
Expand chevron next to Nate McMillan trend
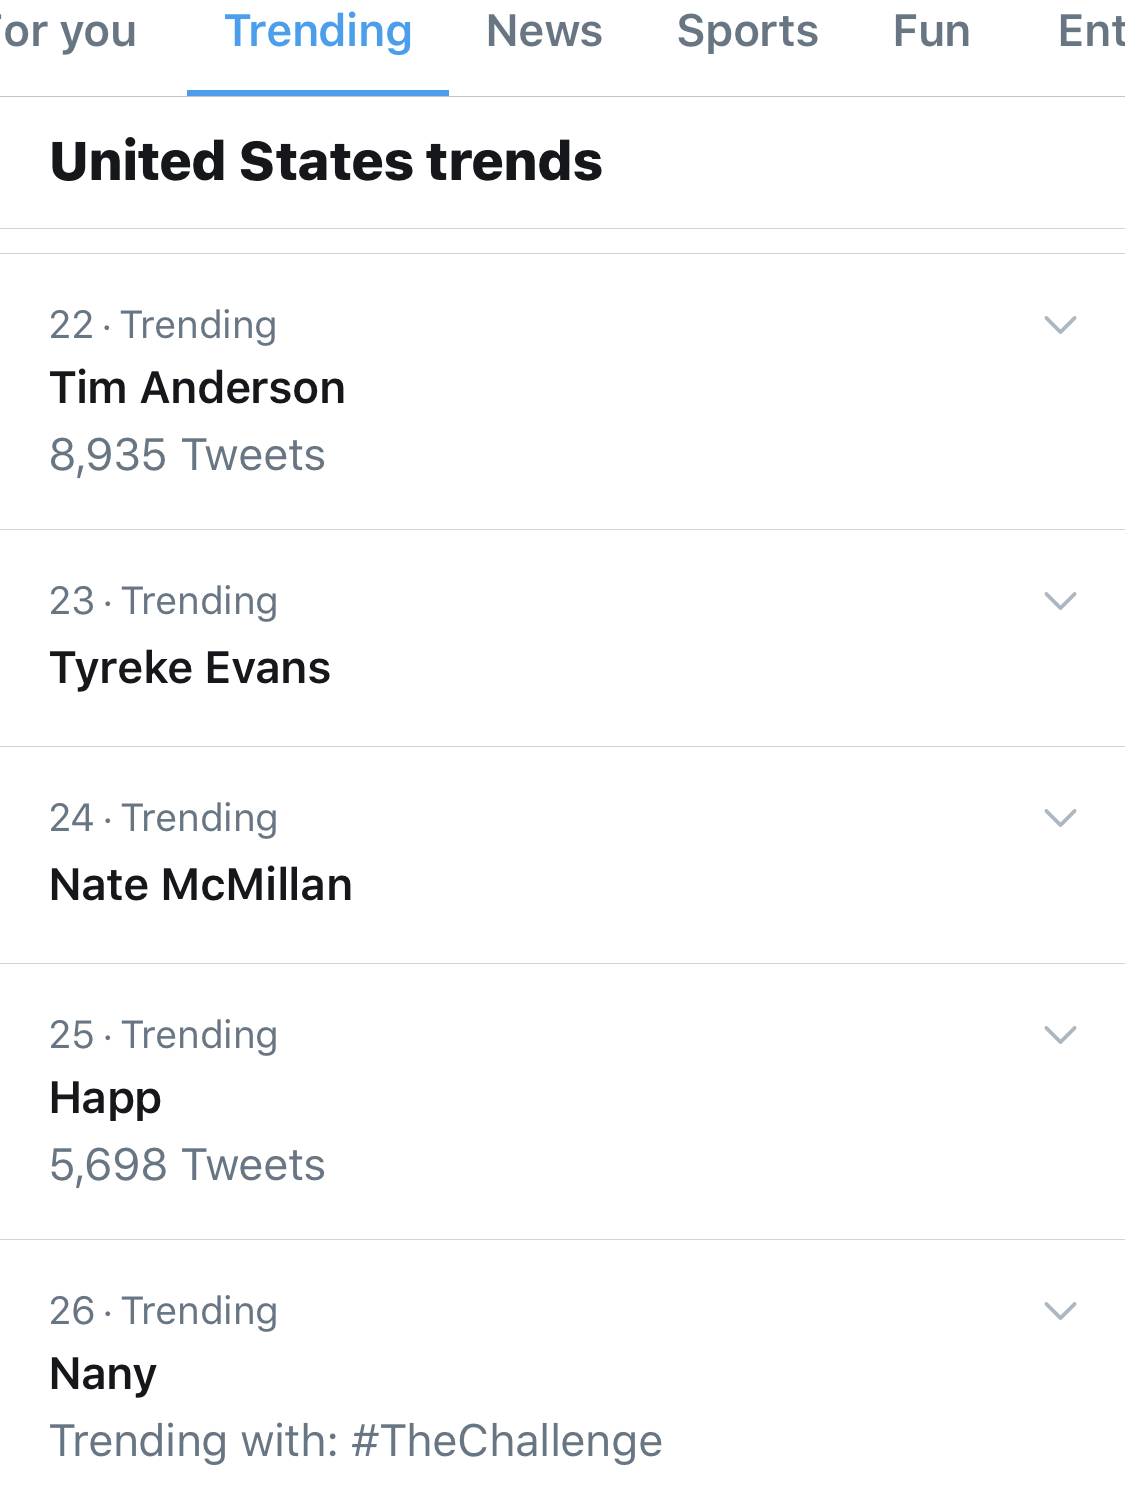tap(1060, 818)
